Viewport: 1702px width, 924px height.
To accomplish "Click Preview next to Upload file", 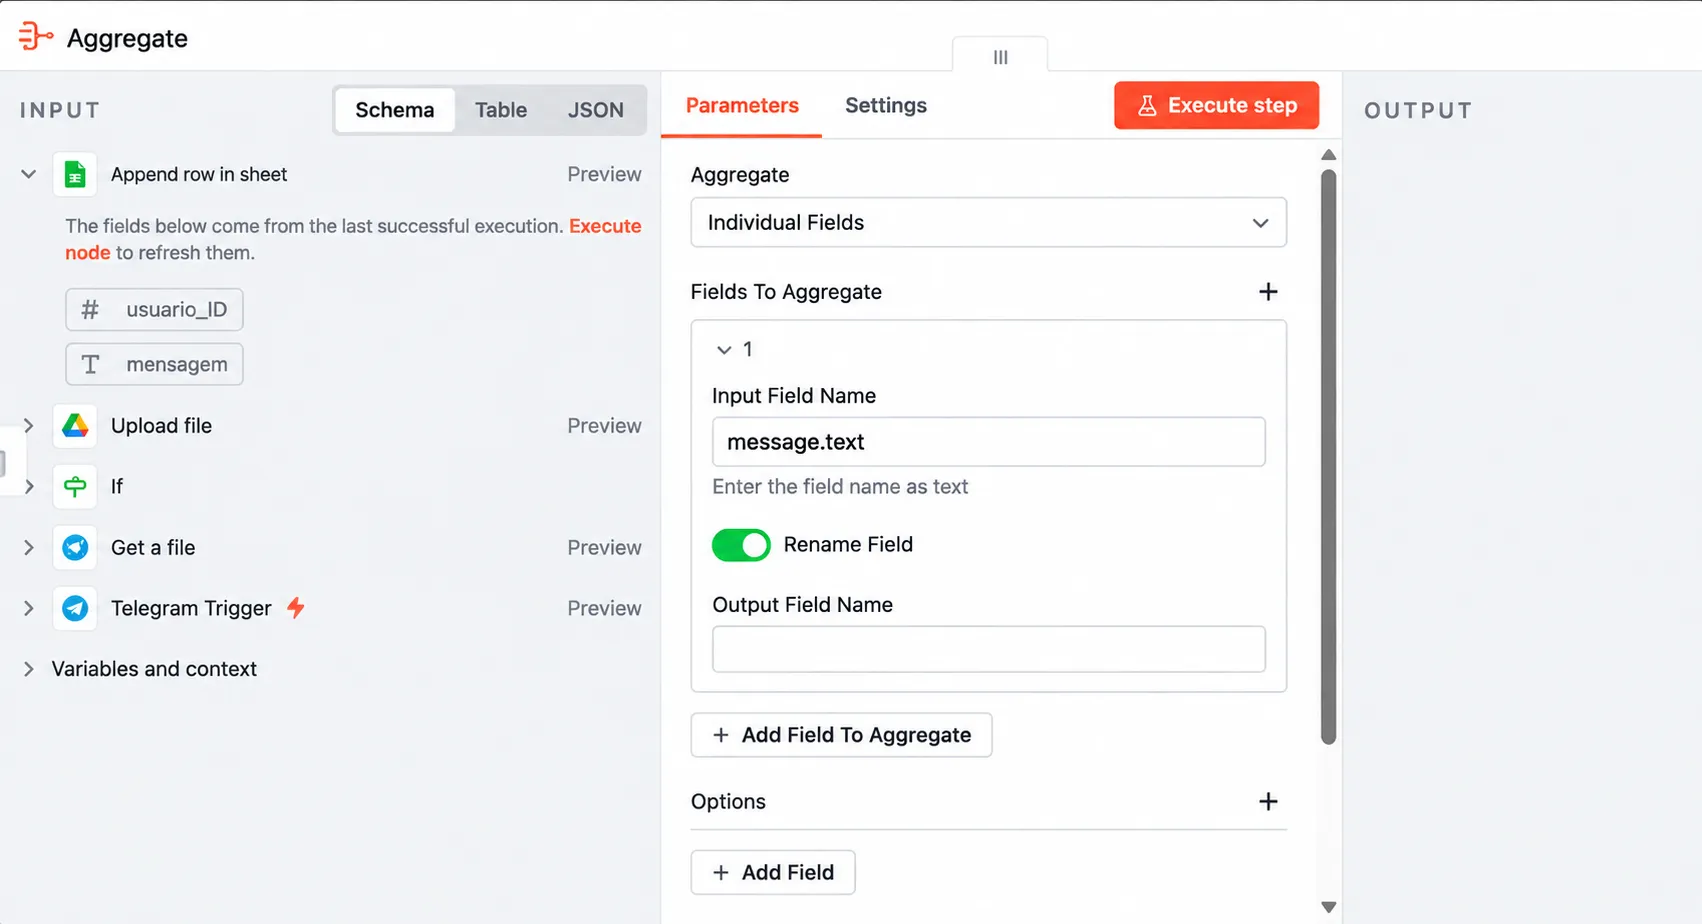I will tap(604, 426).
